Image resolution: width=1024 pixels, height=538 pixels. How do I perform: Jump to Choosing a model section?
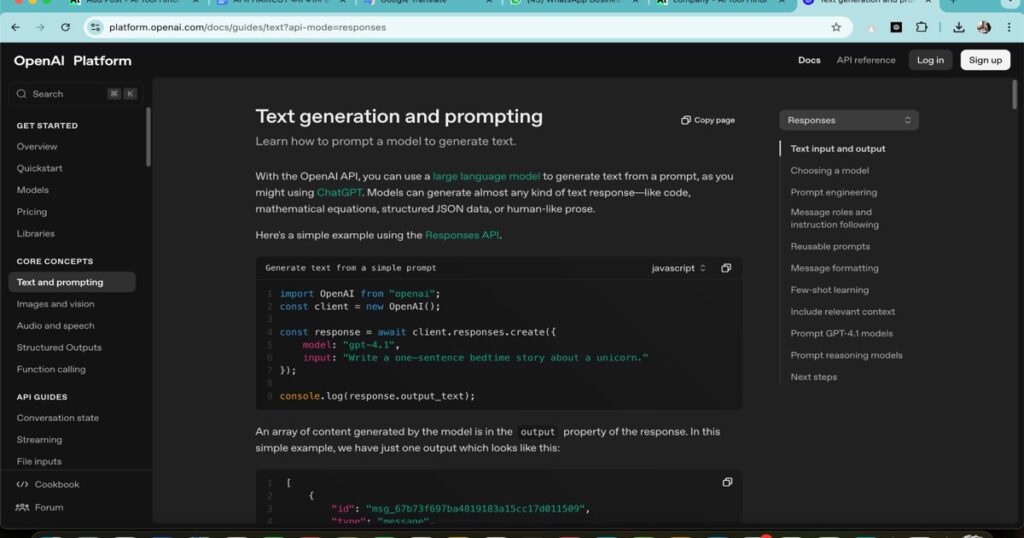click(829, 170)
